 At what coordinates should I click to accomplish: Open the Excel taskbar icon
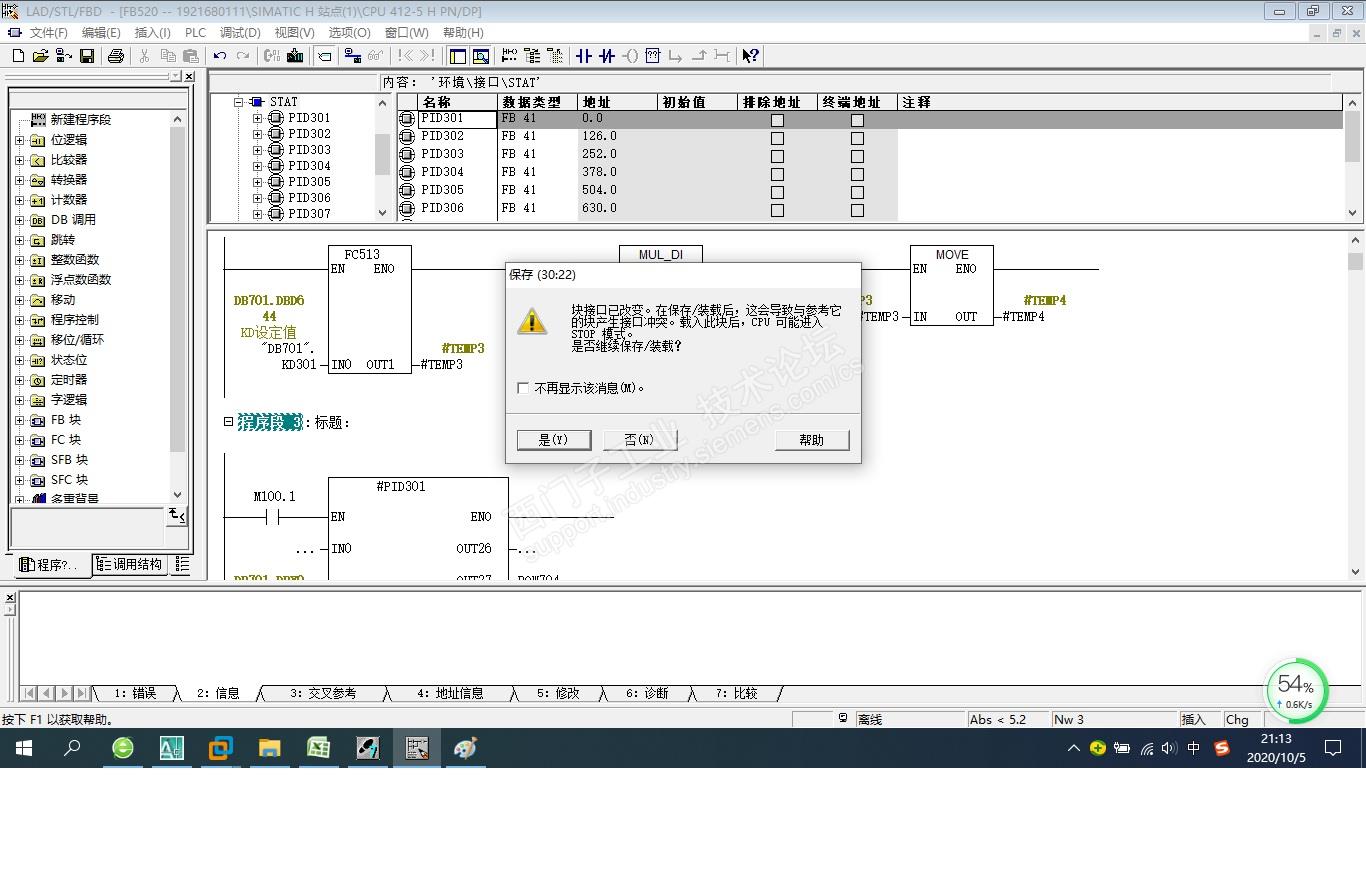point(319,748)
